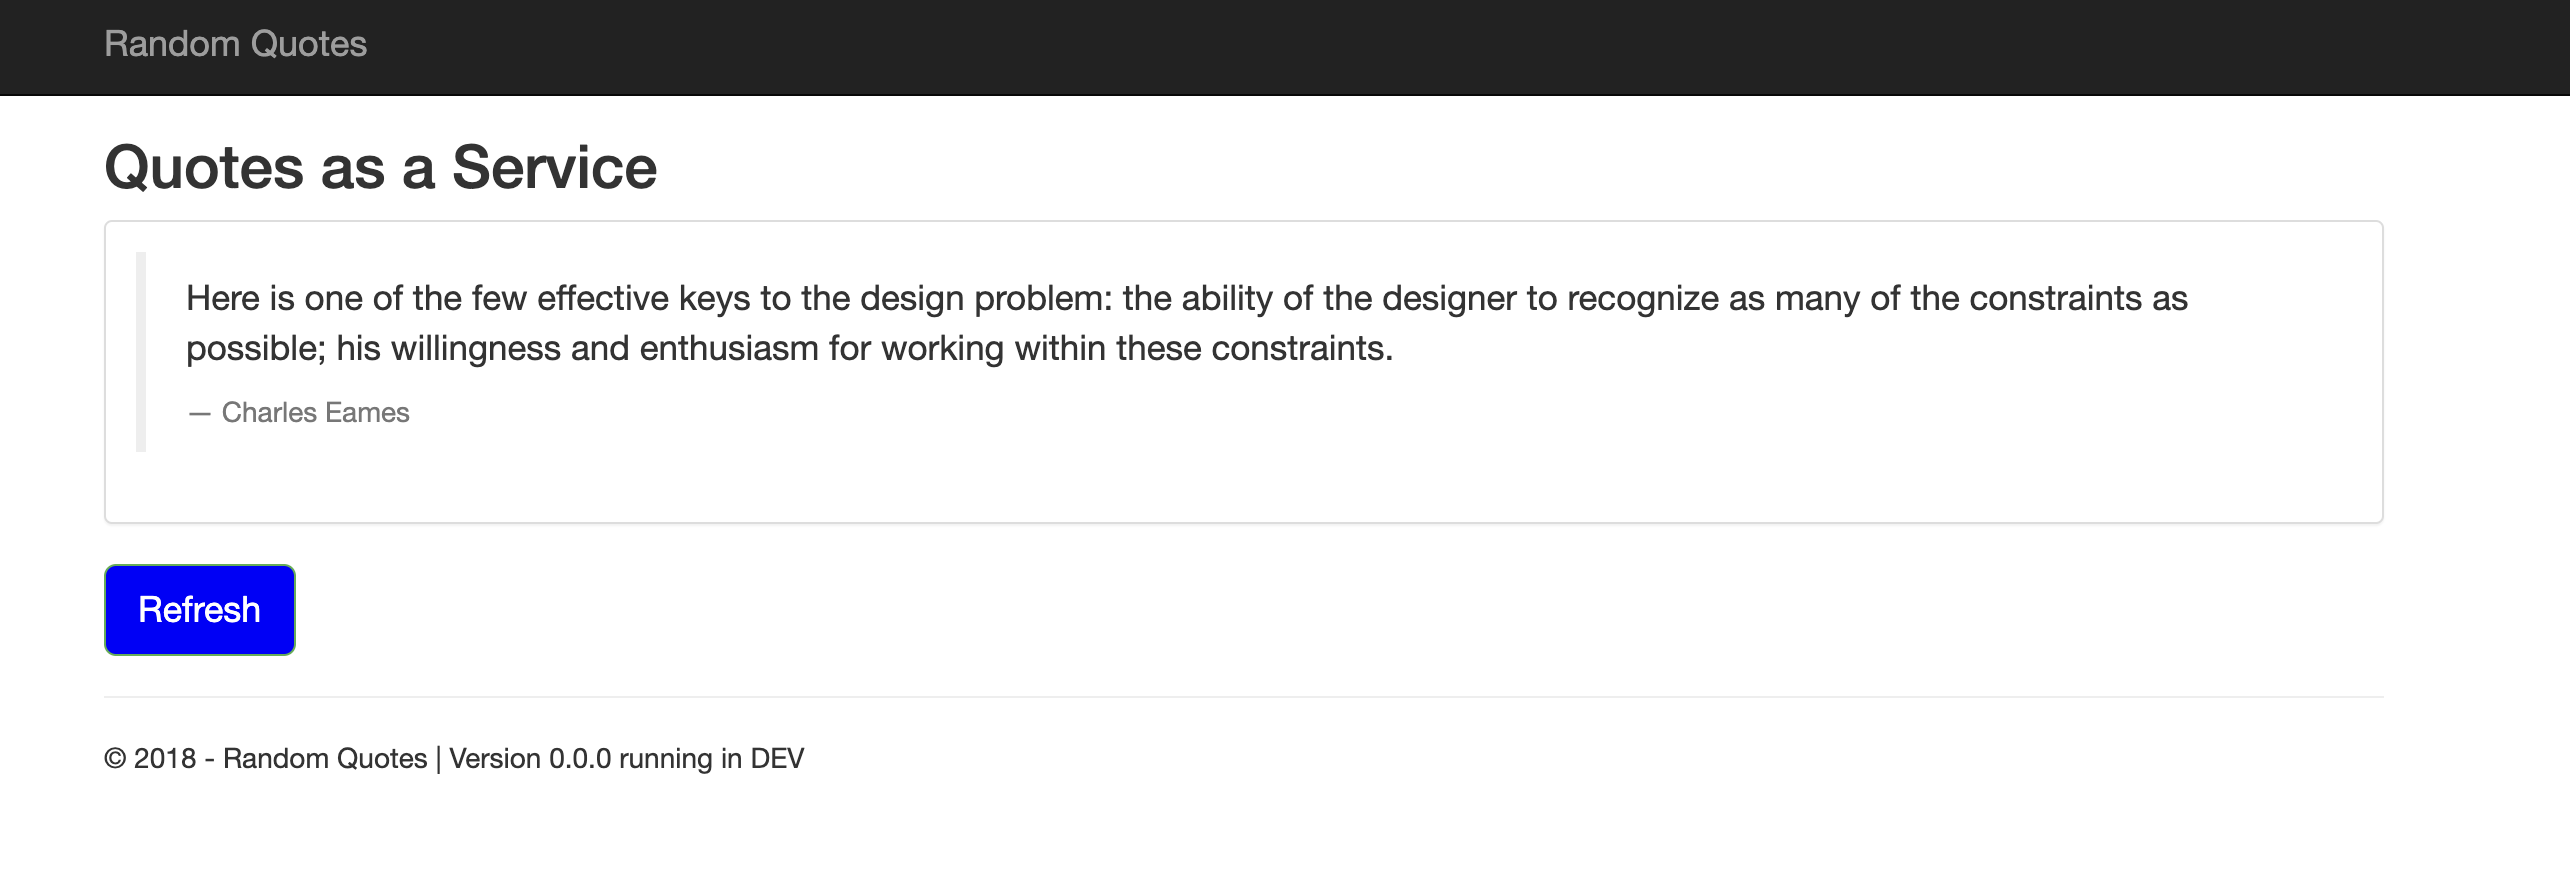The height and width of the screenshot is (884, 2570).
Task: Click the word "Service" in the page heading
Action: [554, 167]
